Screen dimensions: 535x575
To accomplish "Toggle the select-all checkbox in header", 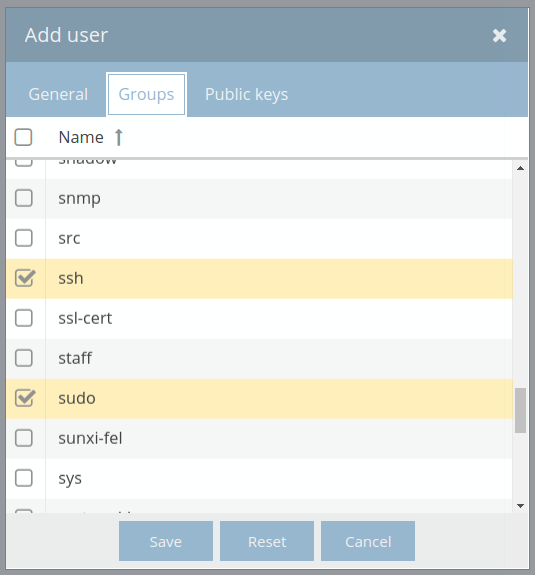I will [x=23, y=137].
